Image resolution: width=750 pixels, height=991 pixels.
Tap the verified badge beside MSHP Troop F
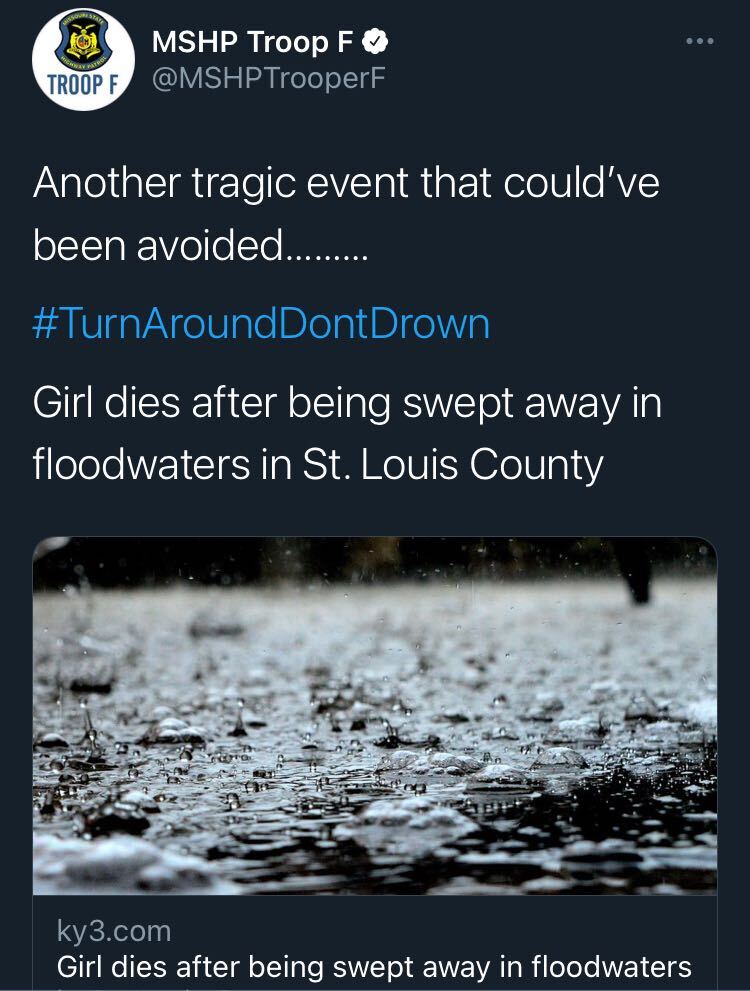click(x=376, y=42)
